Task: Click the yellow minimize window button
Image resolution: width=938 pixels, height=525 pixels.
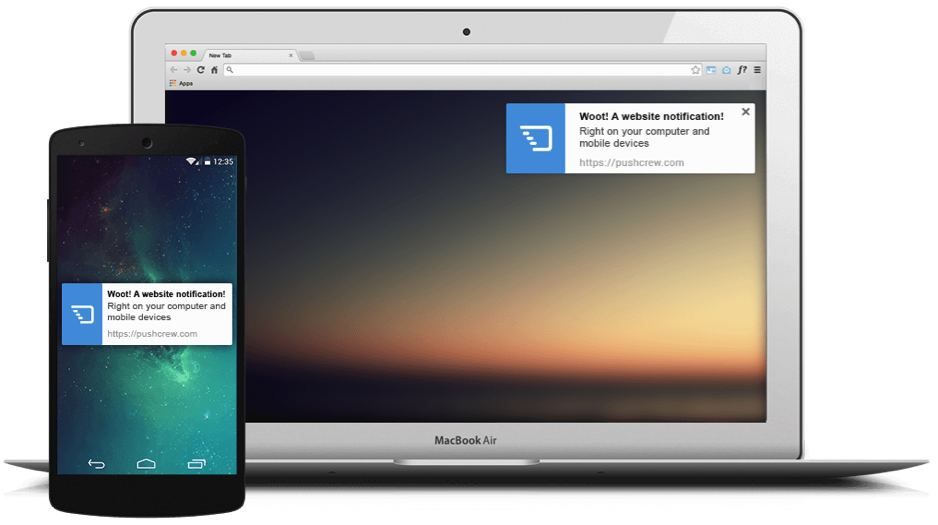Action: tap(184, 53)
